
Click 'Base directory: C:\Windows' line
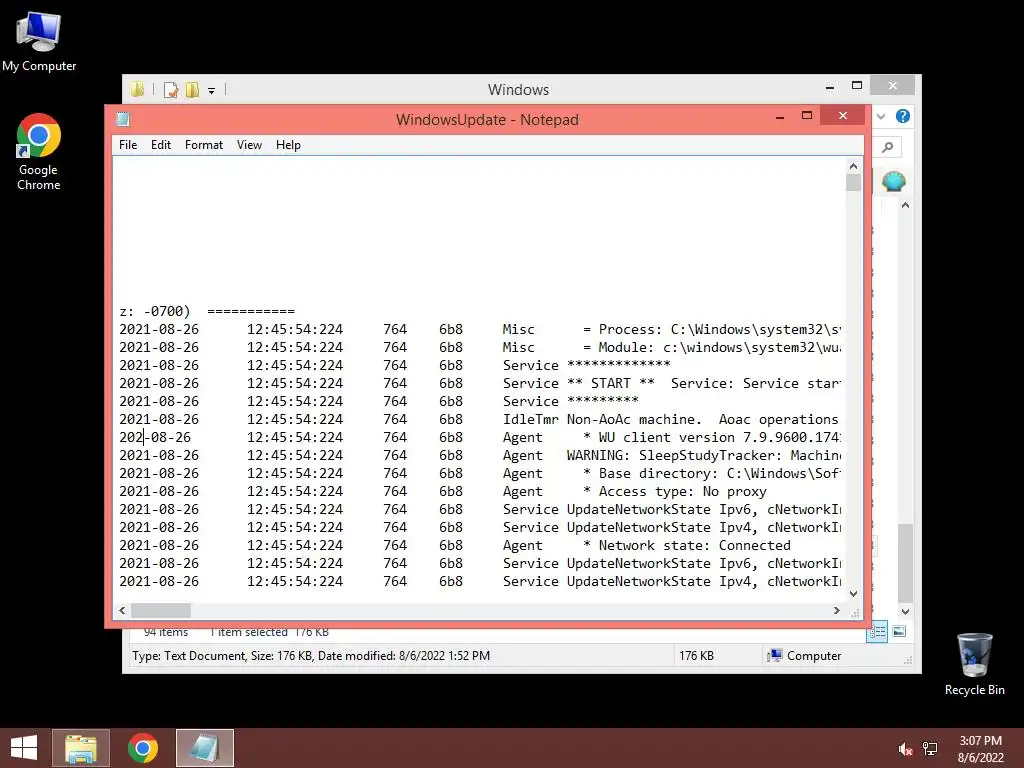pyautogui.click(x=480, y=473)
